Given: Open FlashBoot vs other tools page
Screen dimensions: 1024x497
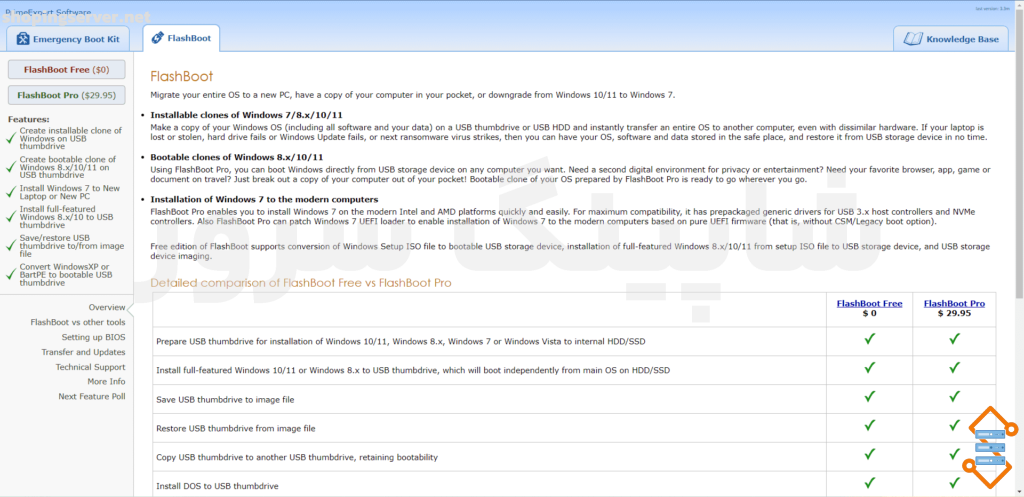Looking at the screenshot, I should point(78,322).
